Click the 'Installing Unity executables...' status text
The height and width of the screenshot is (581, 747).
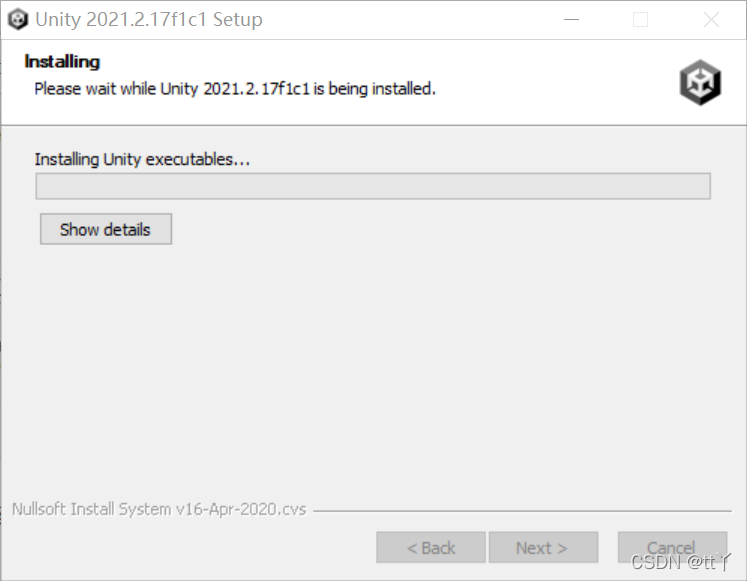[x=142, y=159]
